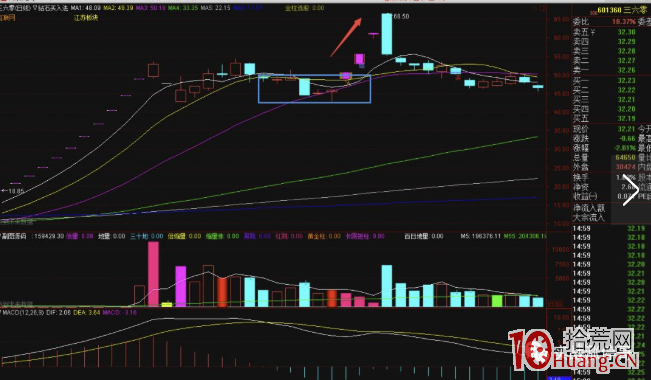Click the DEA: 3.64 value
651x380 pixels.
87,312
